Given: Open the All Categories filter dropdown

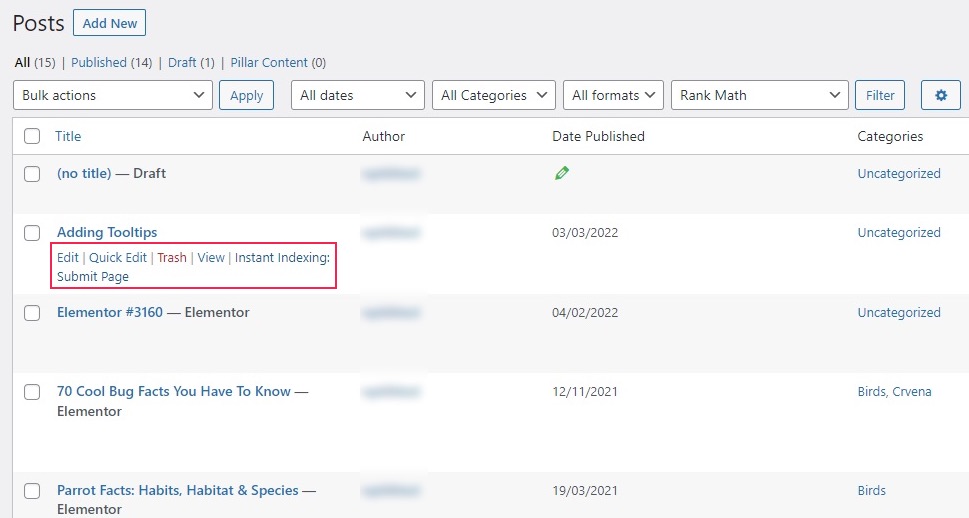Looking at the screenshot, I should coord(494,96).
